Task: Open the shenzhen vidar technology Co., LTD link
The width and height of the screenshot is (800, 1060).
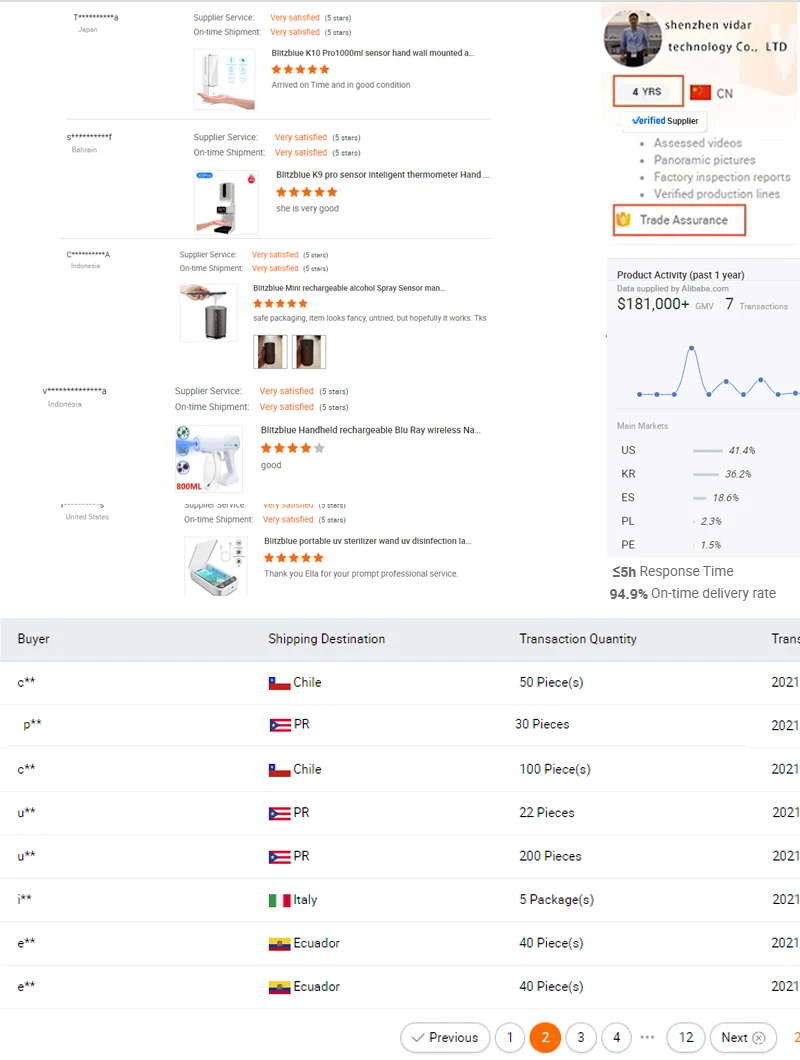Action: tap(726, 36)
